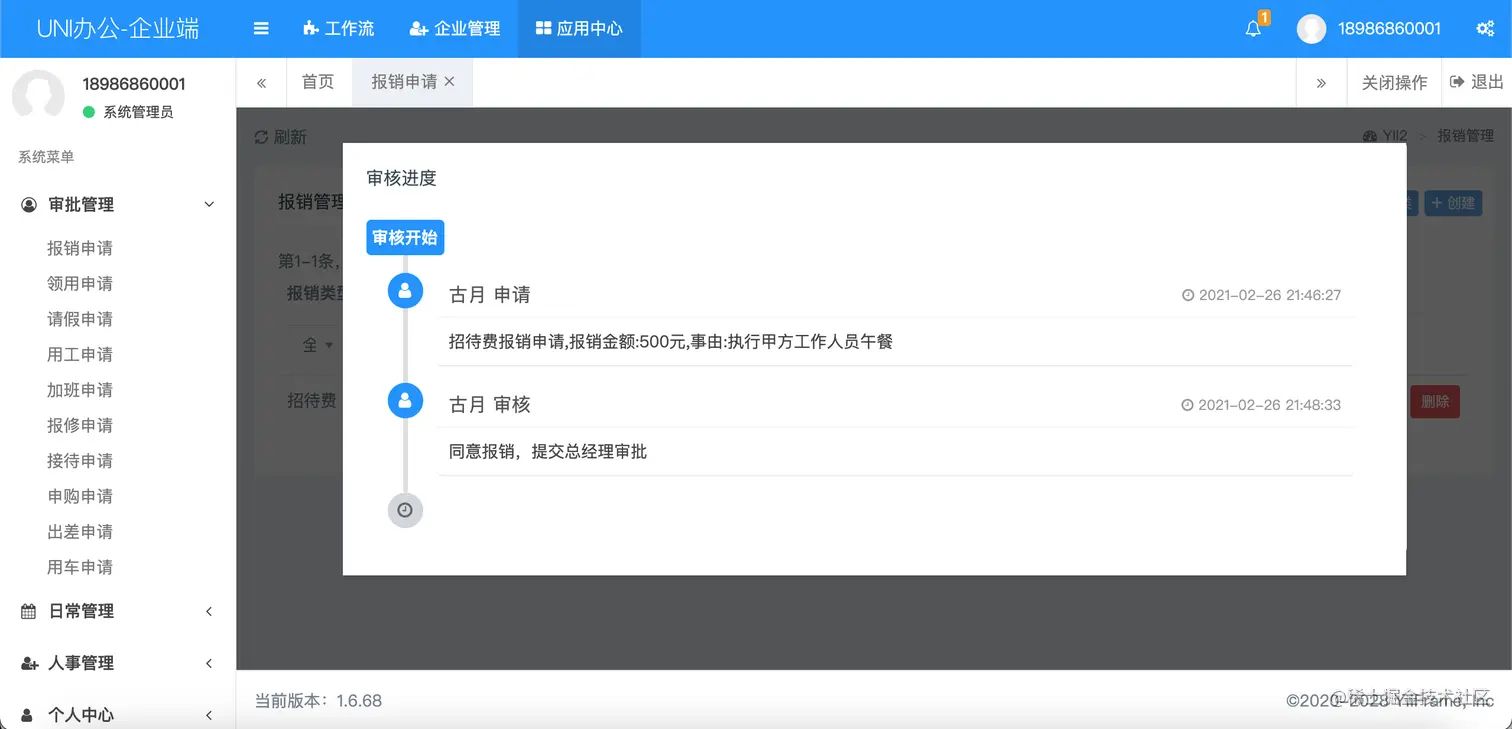Screen dimensions: 1512x729
Task: Click the 审批管理 person icon
Action: click(29, 204)
